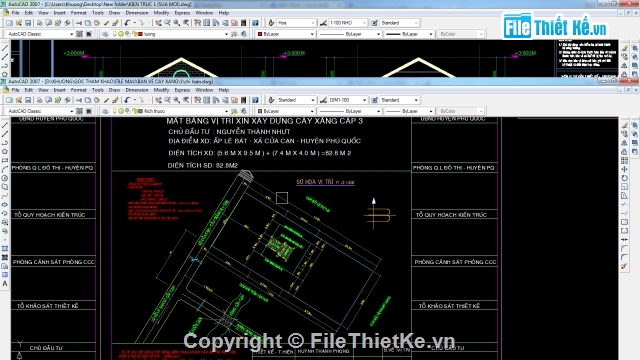Click Move tool in Tu bi loan modify toolbar

click(x=624, y=169)
